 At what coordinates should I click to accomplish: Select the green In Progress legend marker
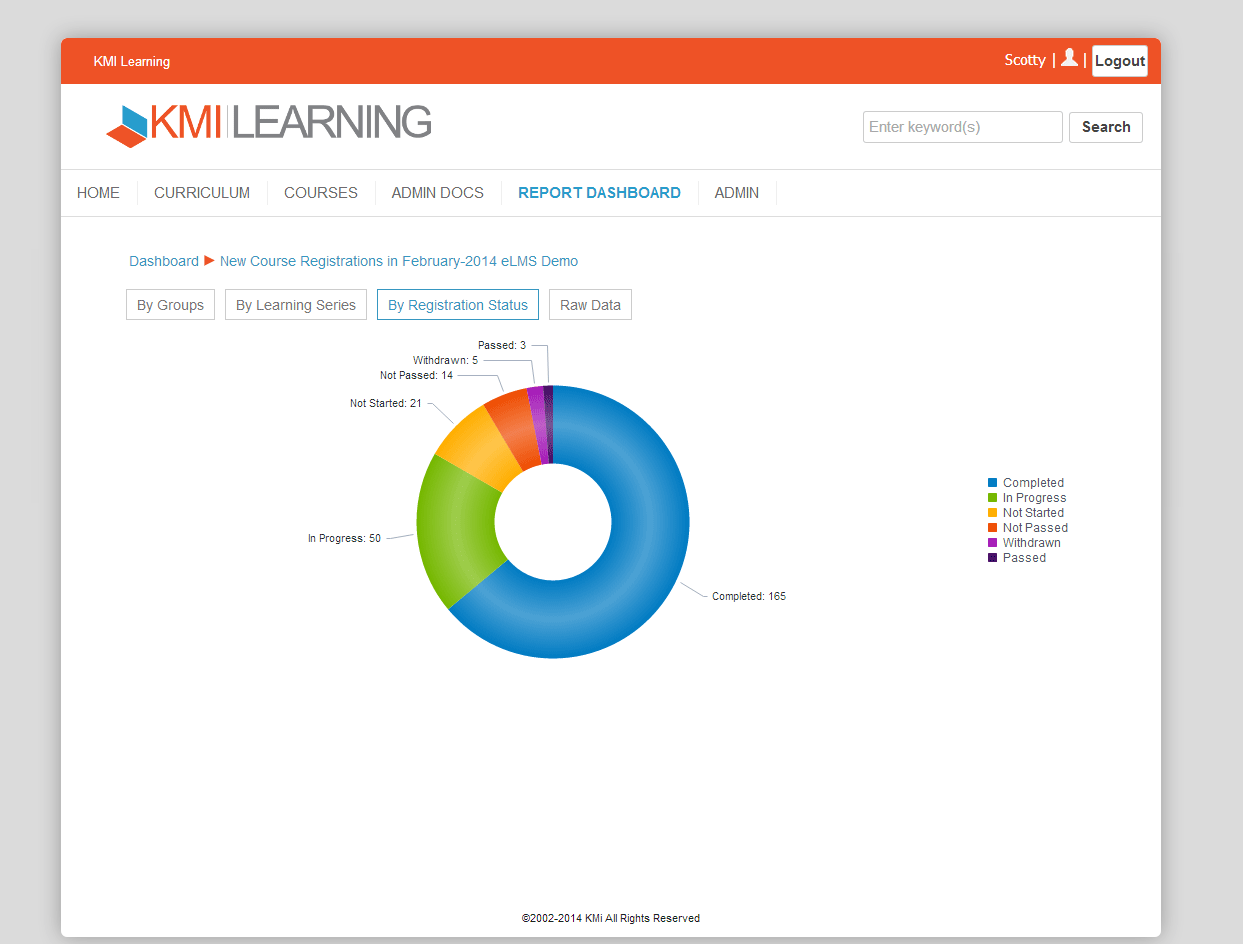991,497
